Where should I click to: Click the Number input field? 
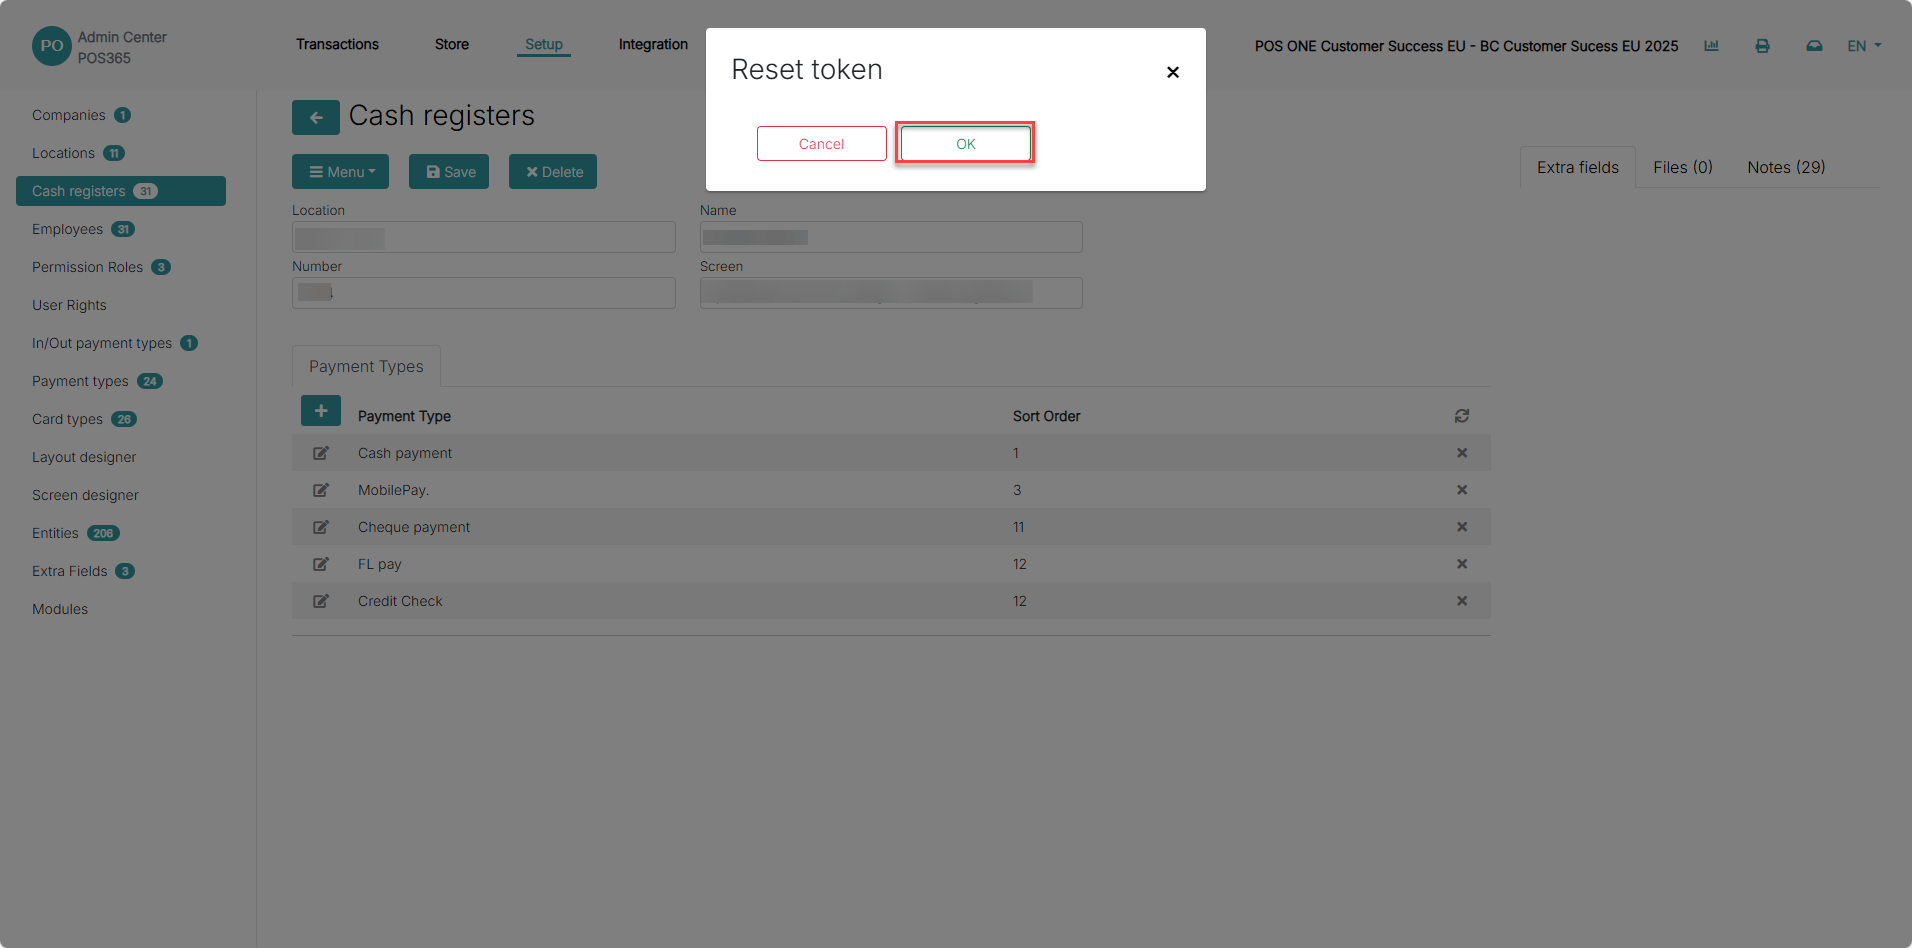coord(484,293)
